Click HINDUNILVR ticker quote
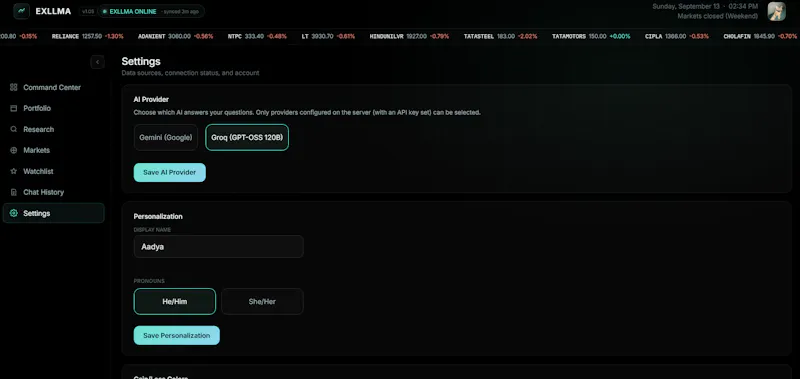The width and height of the screenshot is (800, 379). click(409, 37)
